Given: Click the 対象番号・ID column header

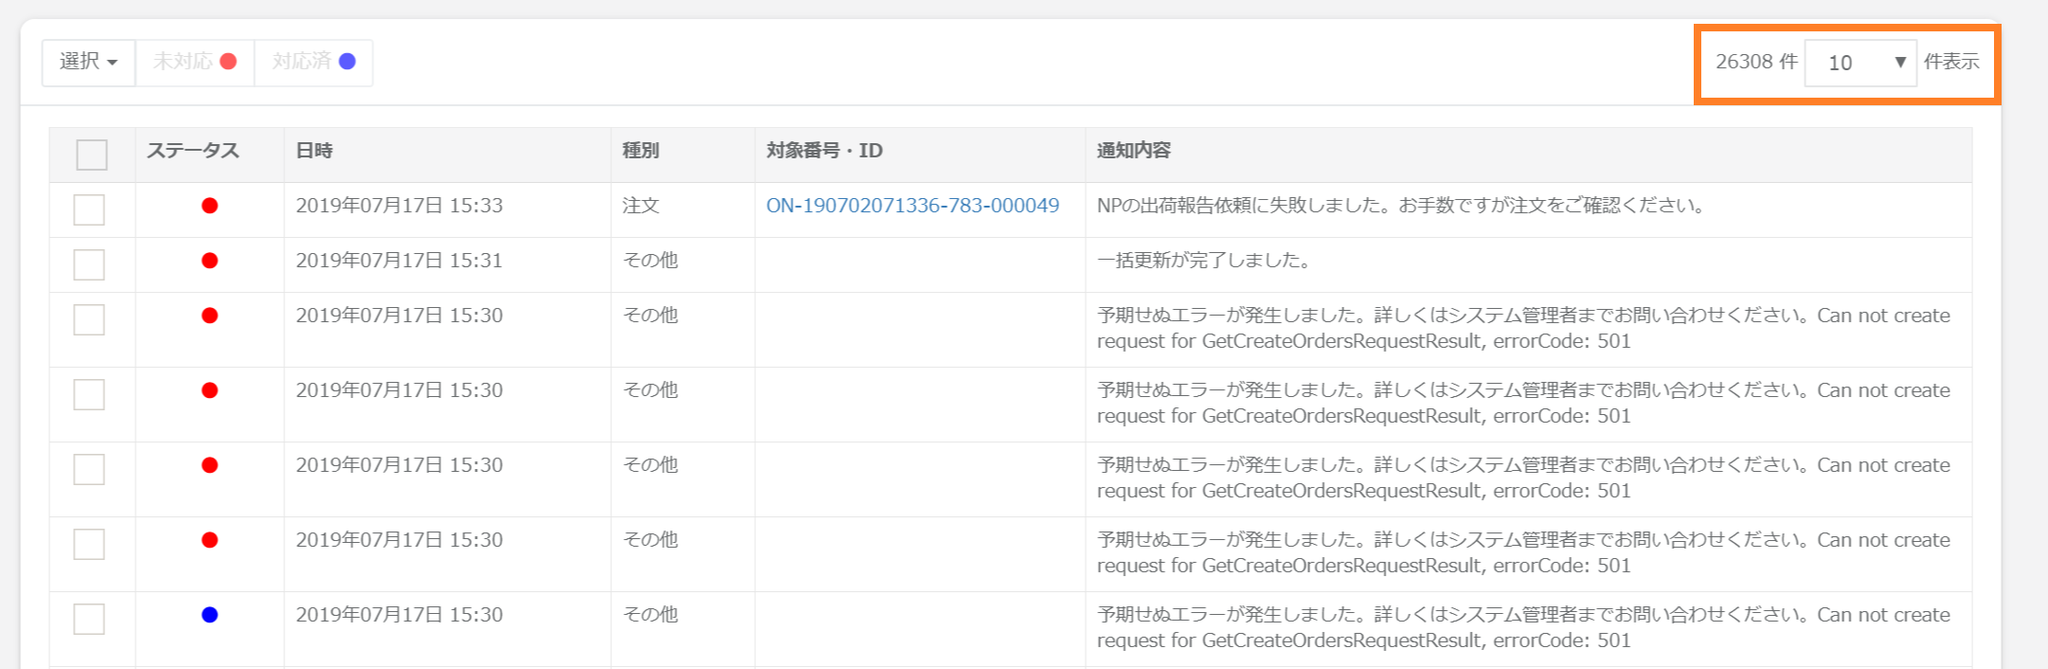Looking at the screenshot, I should tap(824, 151).
